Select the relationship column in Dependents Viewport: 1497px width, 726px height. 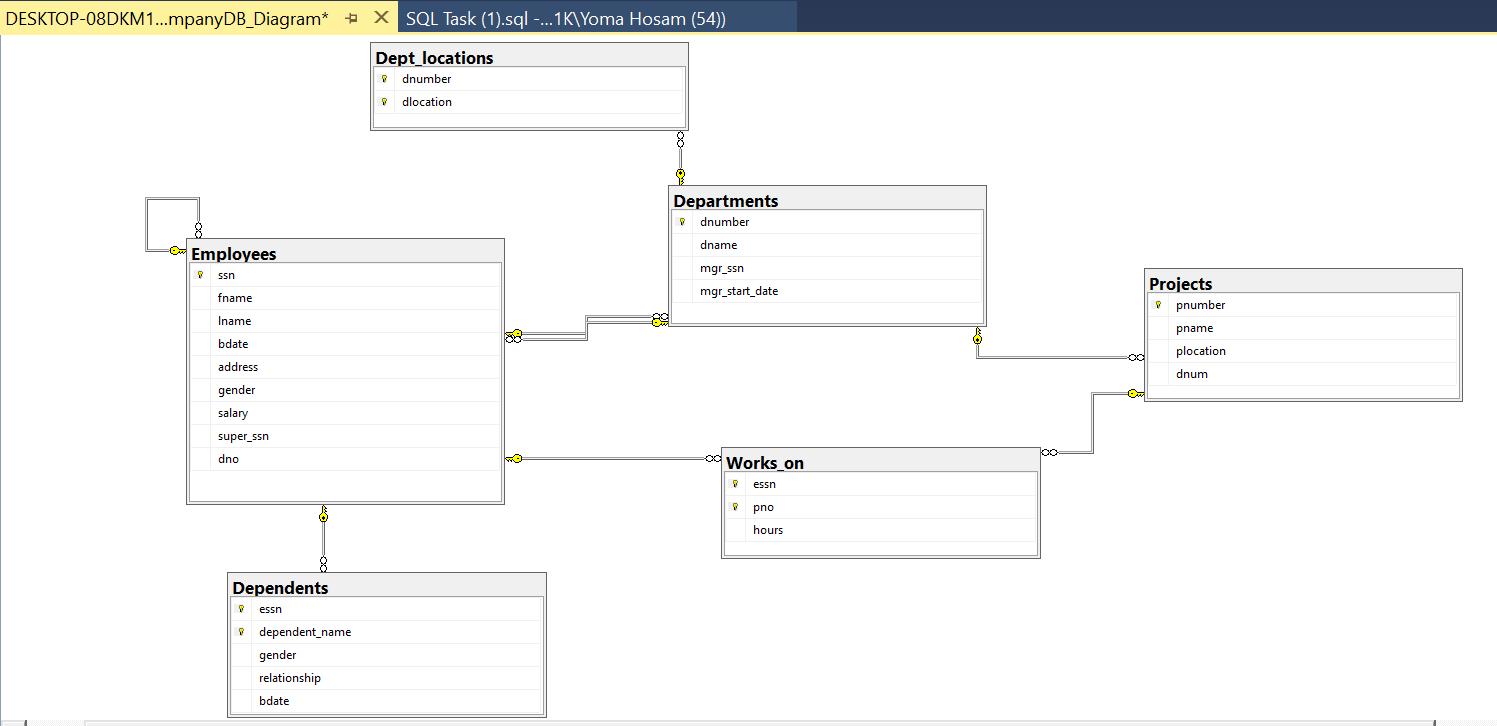(290, 678)
